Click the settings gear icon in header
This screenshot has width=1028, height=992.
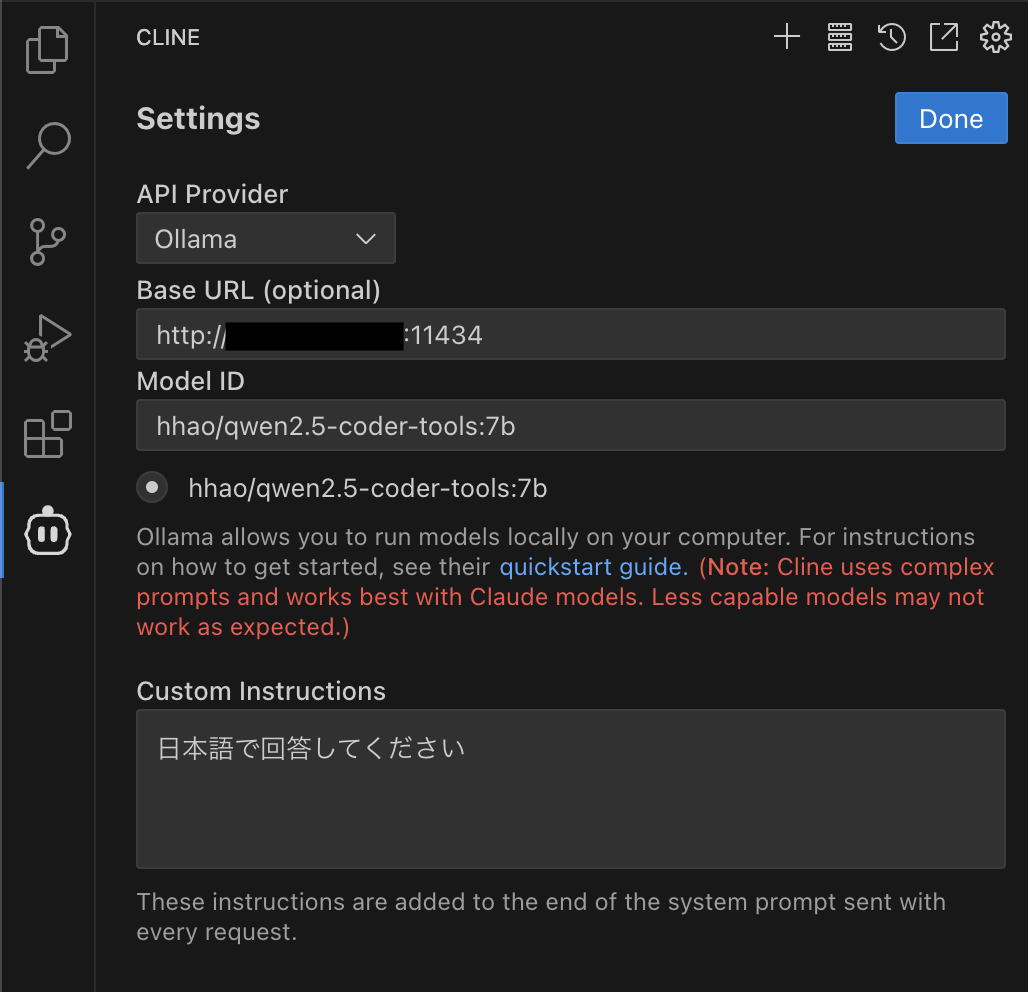click(995, 38)
